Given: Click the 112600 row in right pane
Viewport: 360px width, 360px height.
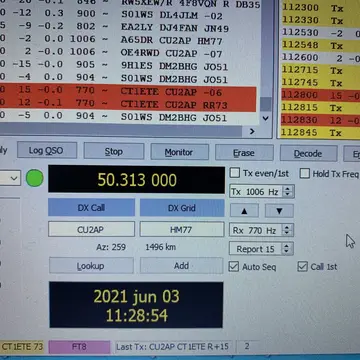Looking at the screenshot, I should (x=320, y=58).
